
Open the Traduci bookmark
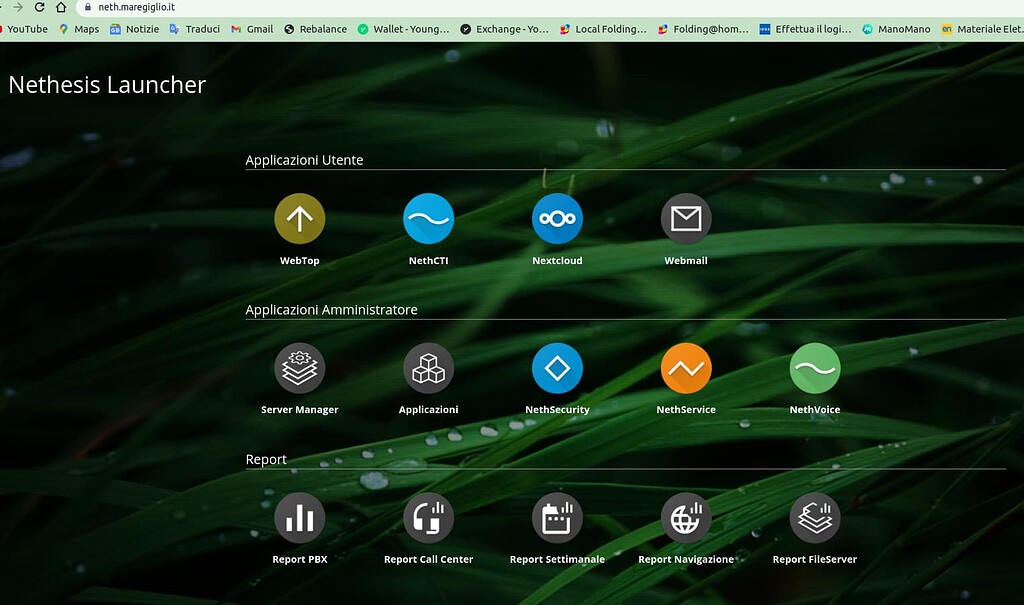tap(195, 29)
